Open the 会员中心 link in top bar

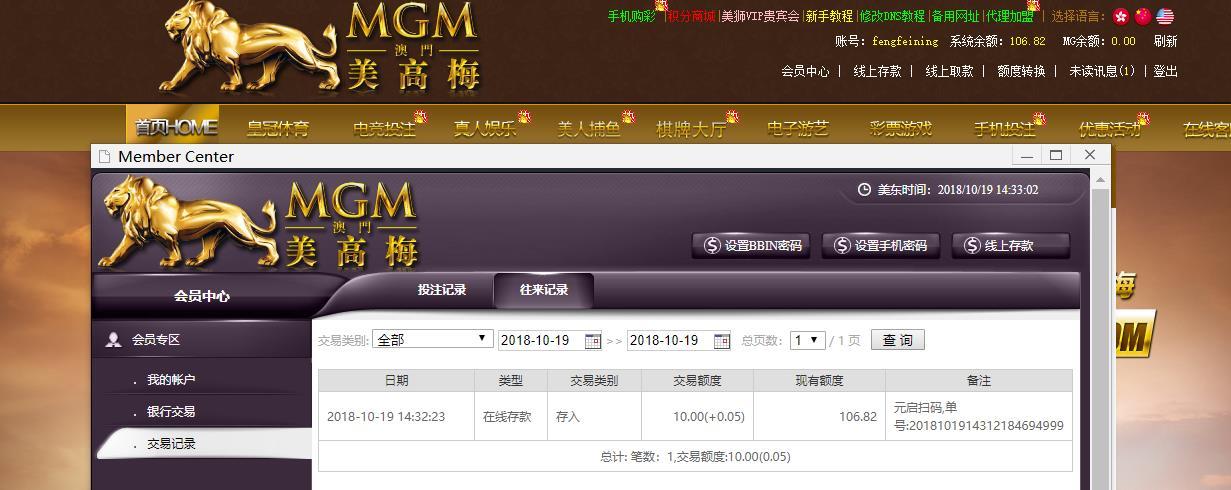805,71
